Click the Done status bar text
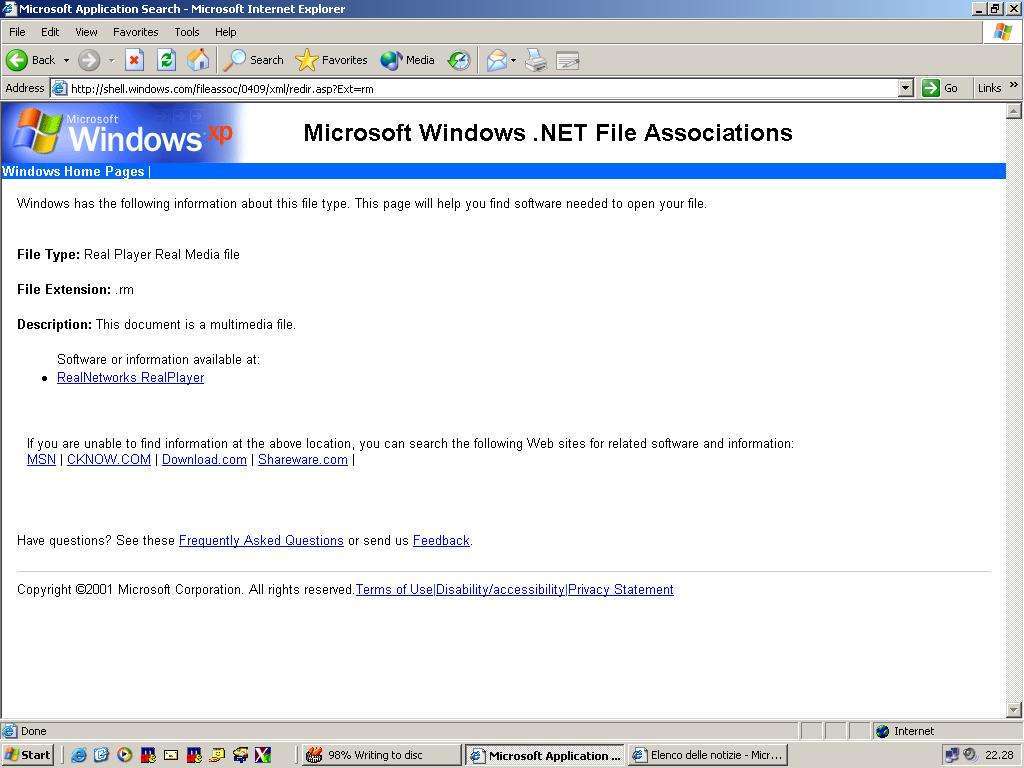 point(33,731)
